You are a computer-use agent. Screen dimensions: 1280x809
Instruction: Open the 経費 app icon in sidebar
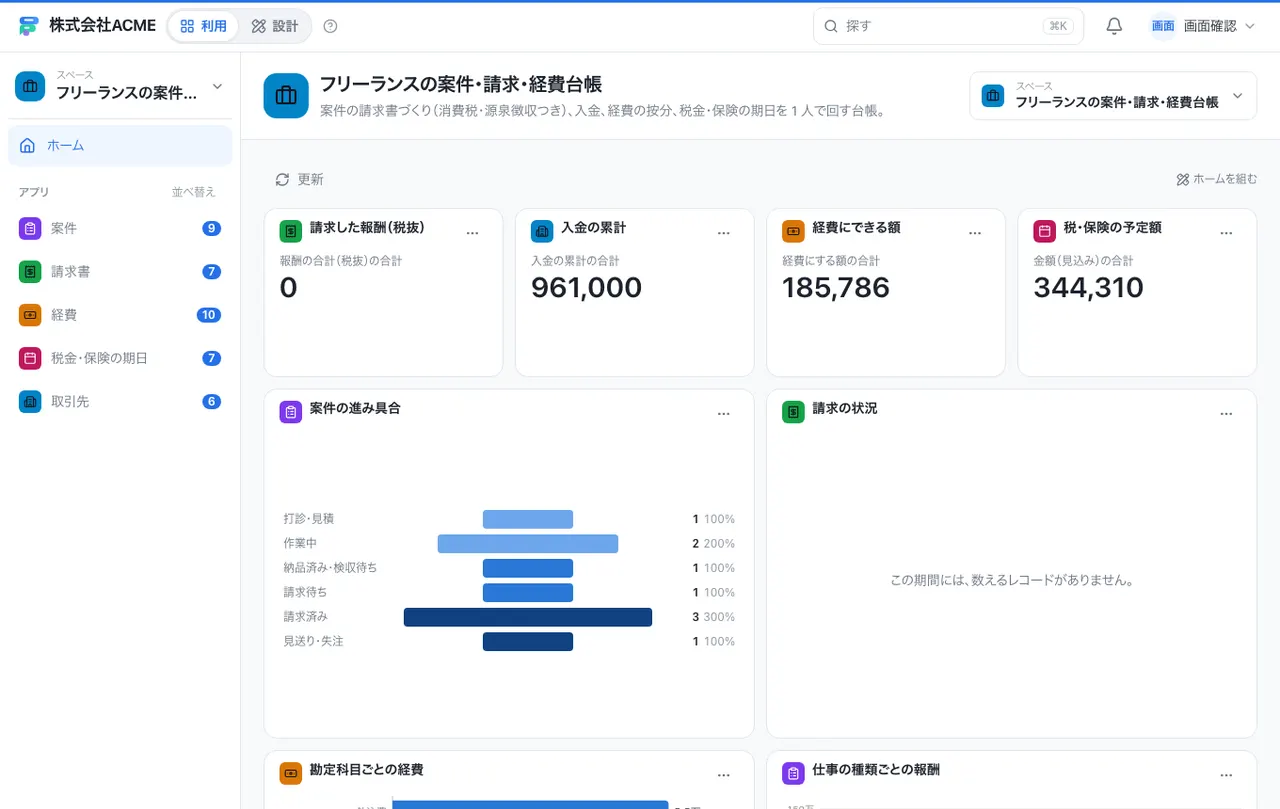tap(30, 314)
